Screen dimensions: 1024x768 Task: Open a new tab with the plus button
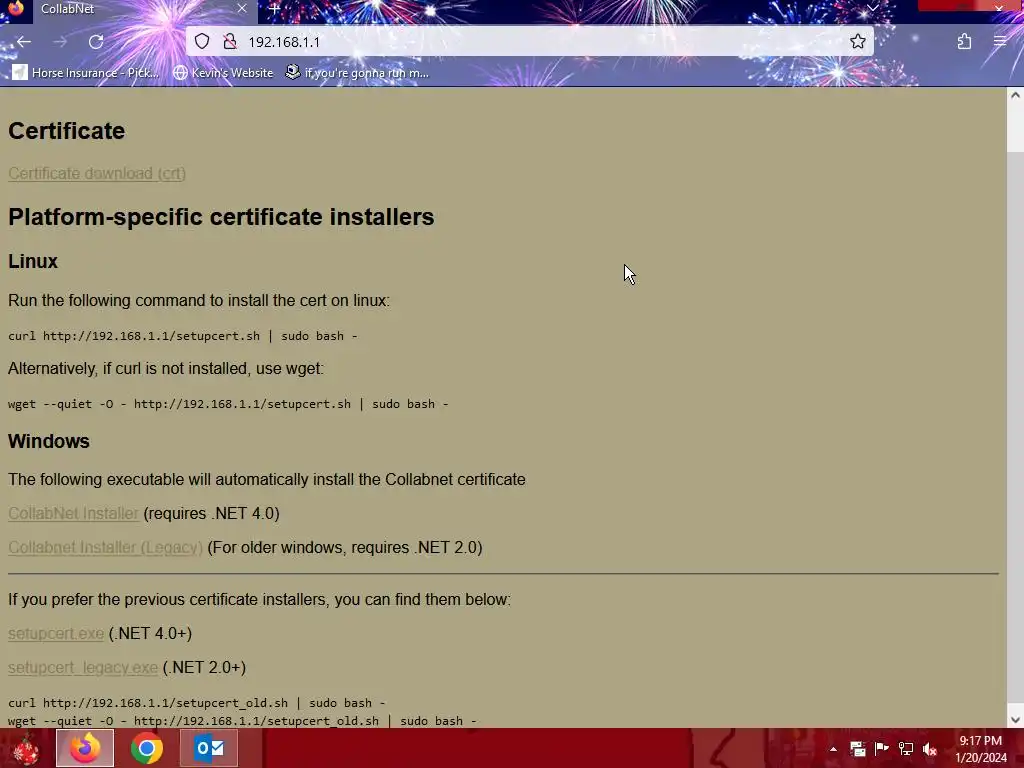tap(275, 9)
